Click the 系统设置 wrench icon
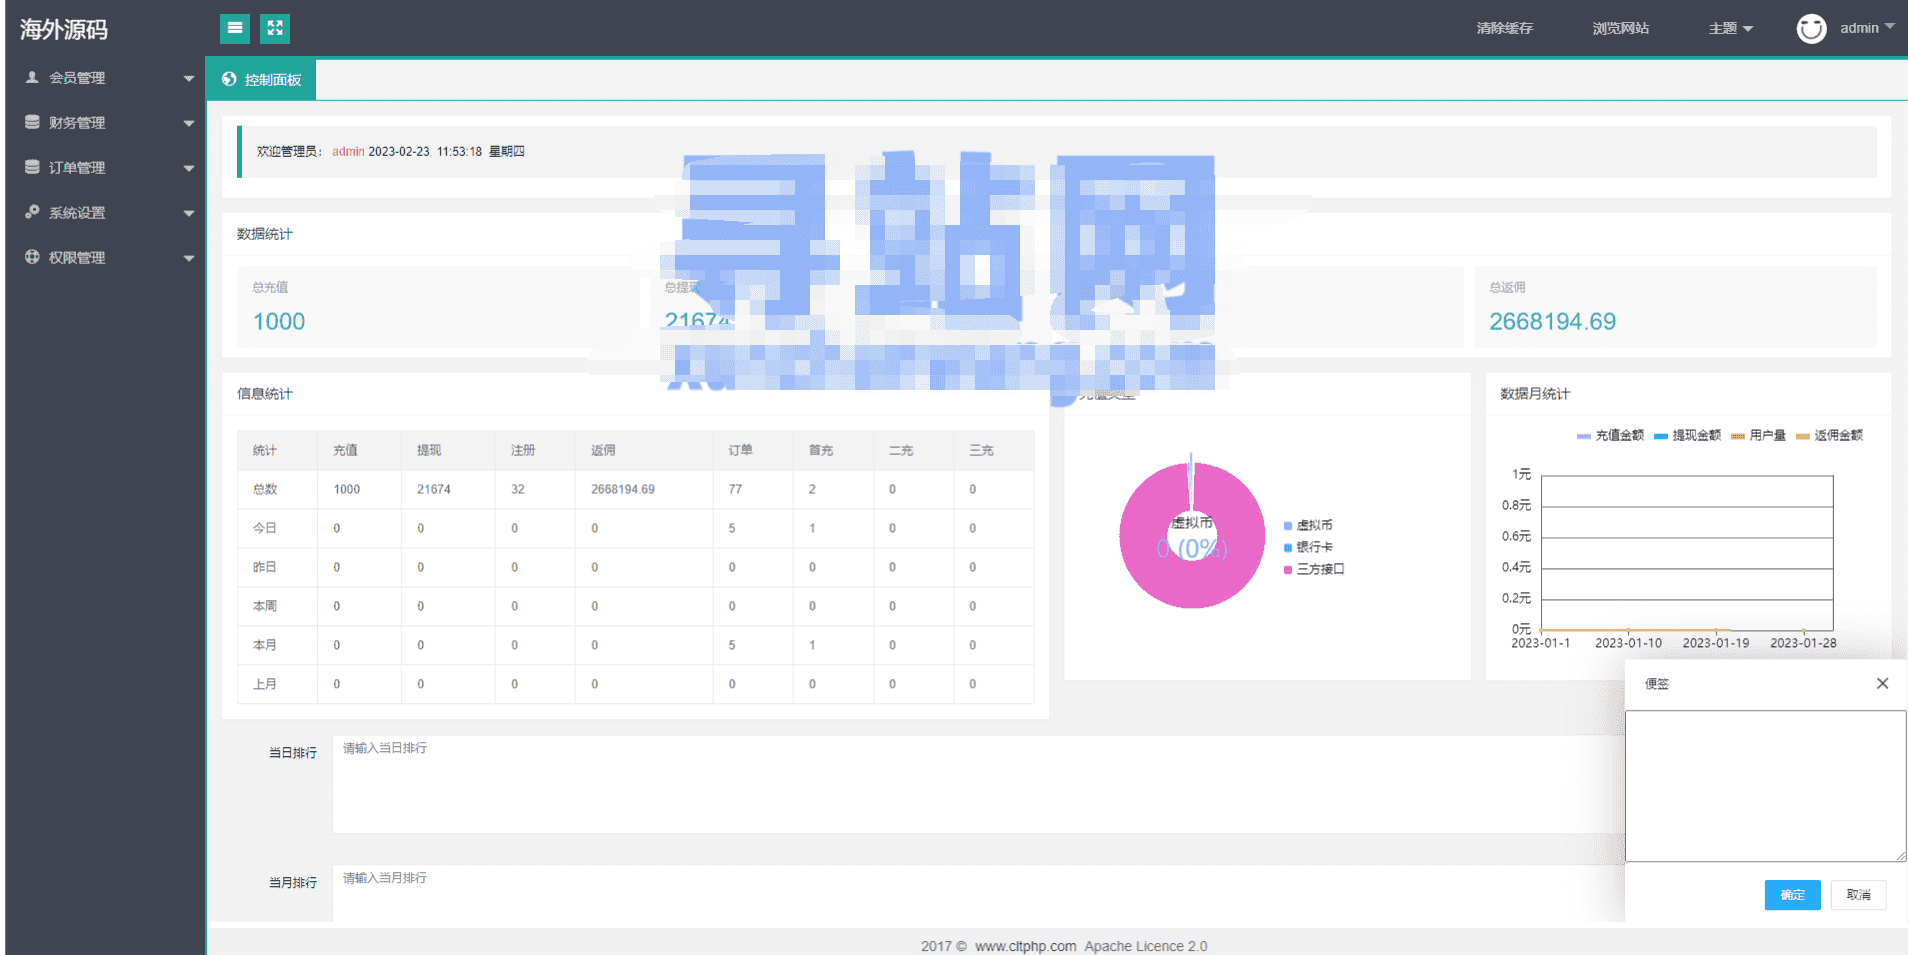 coord(32,212)
